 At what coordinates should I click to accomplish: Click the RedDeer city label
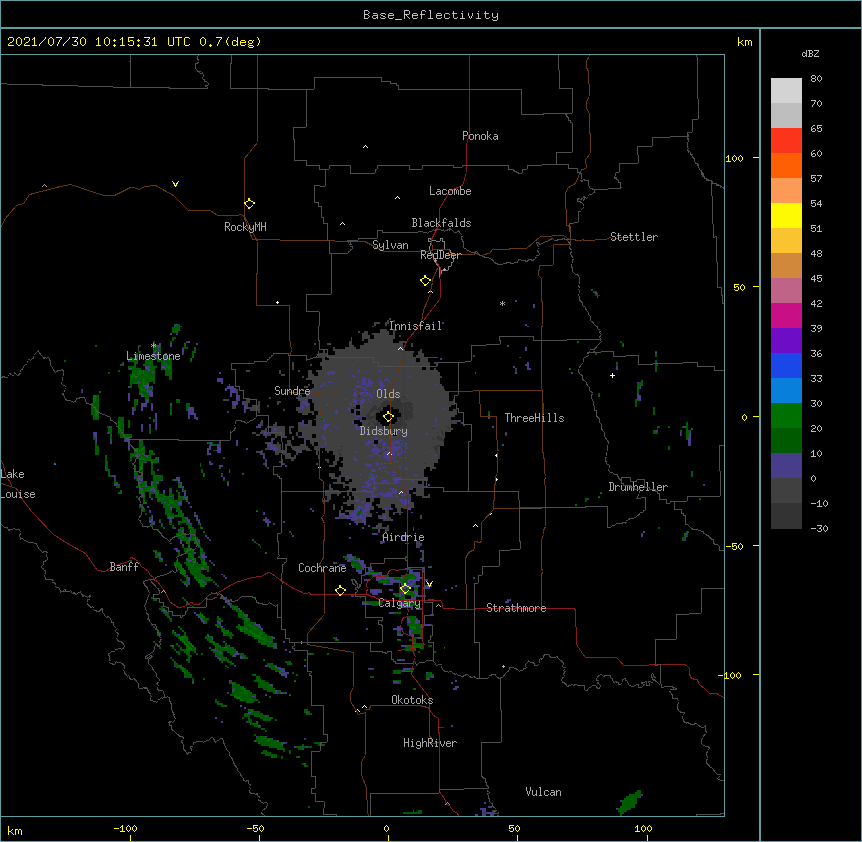coord(440,255)
